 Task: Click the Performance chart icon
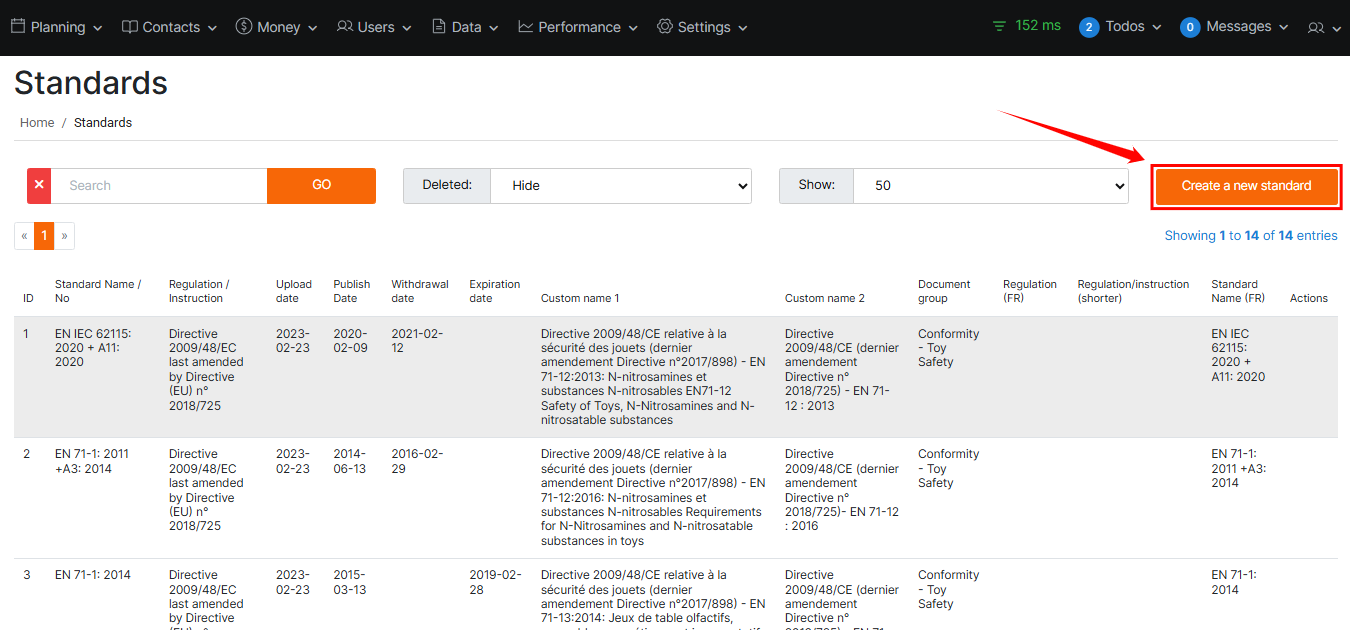(526, 27)
